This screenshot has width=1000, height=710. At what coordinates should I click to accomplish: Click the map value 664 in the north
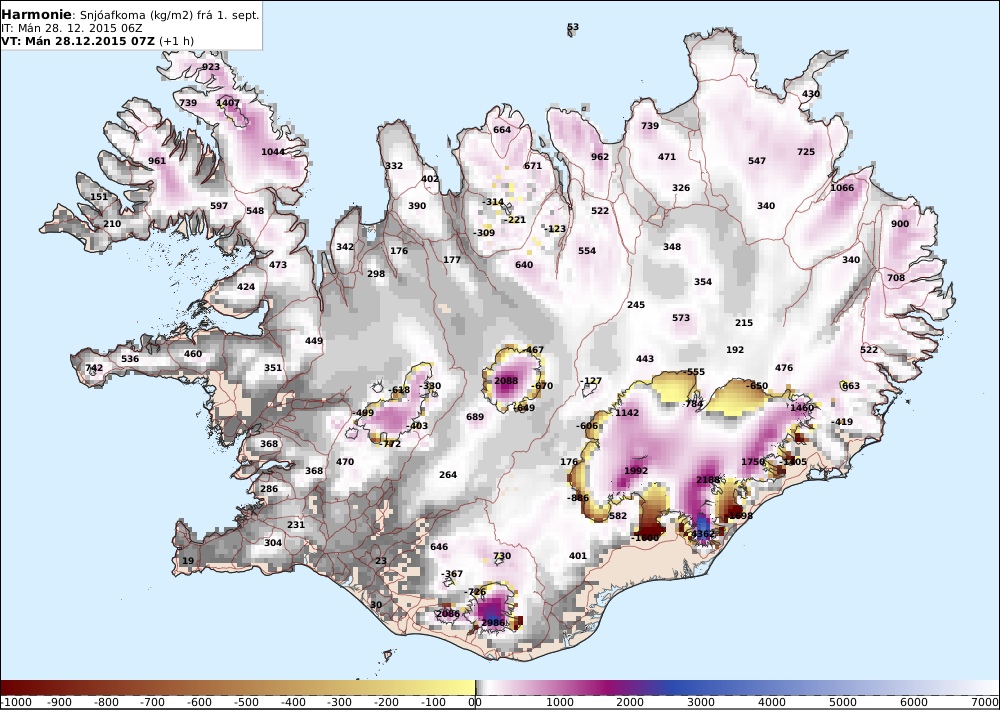coord(502,129)
